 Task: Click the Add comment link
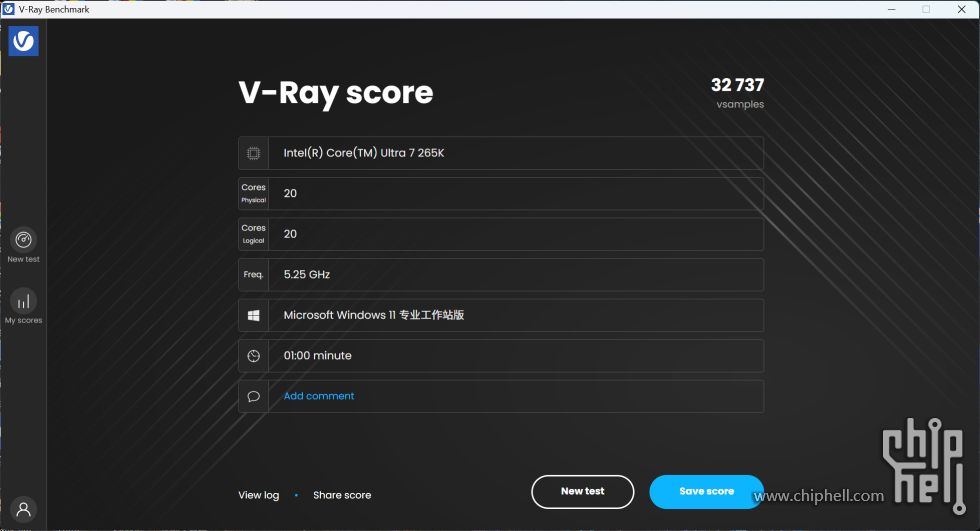319,396
